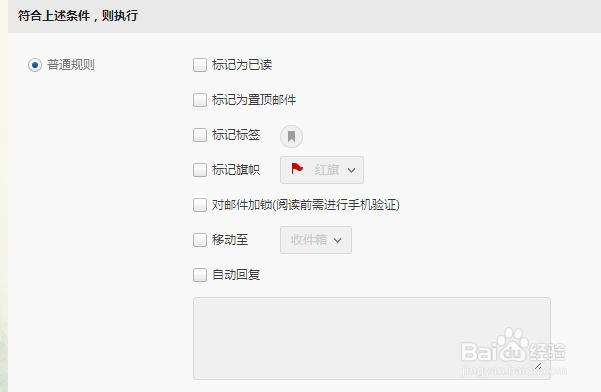601x392 pixels.
Task: Click the 普通规则 label text
Action: tap(71, 65)
